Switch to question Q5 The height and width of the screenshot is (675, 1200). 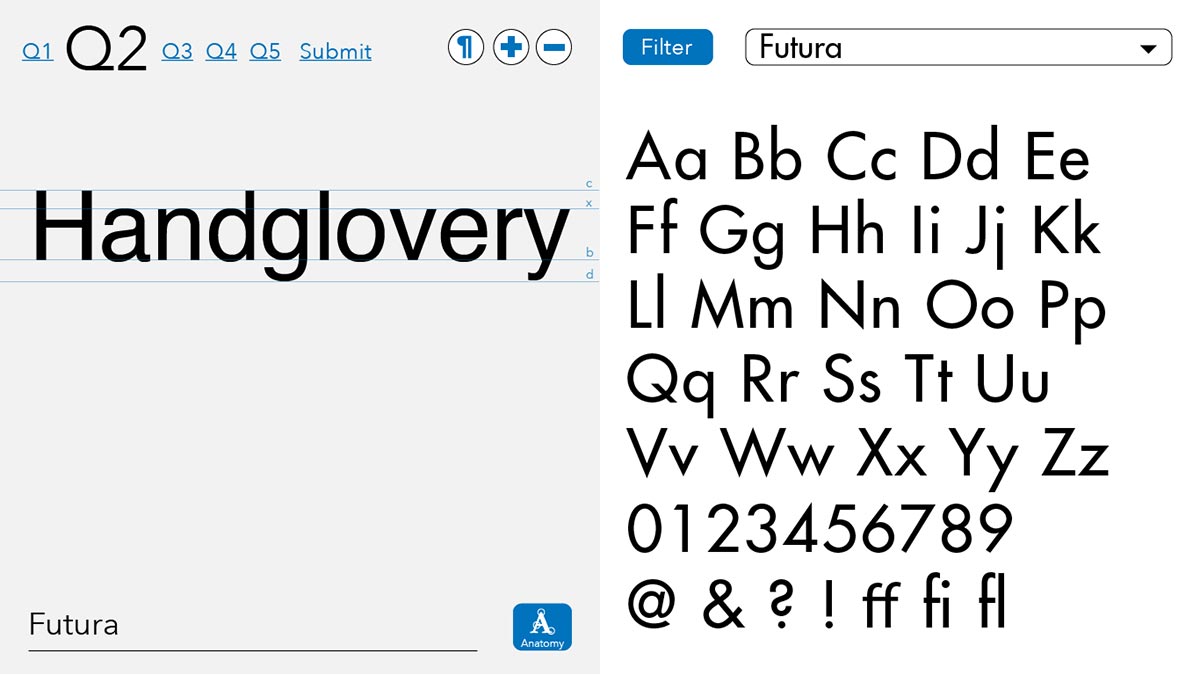tap(265, 51)
